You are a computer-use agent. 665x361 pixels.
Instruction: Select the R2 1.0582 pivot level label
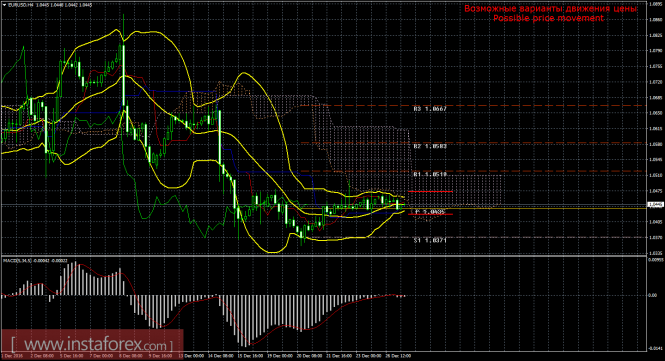[x=430, y=146]
